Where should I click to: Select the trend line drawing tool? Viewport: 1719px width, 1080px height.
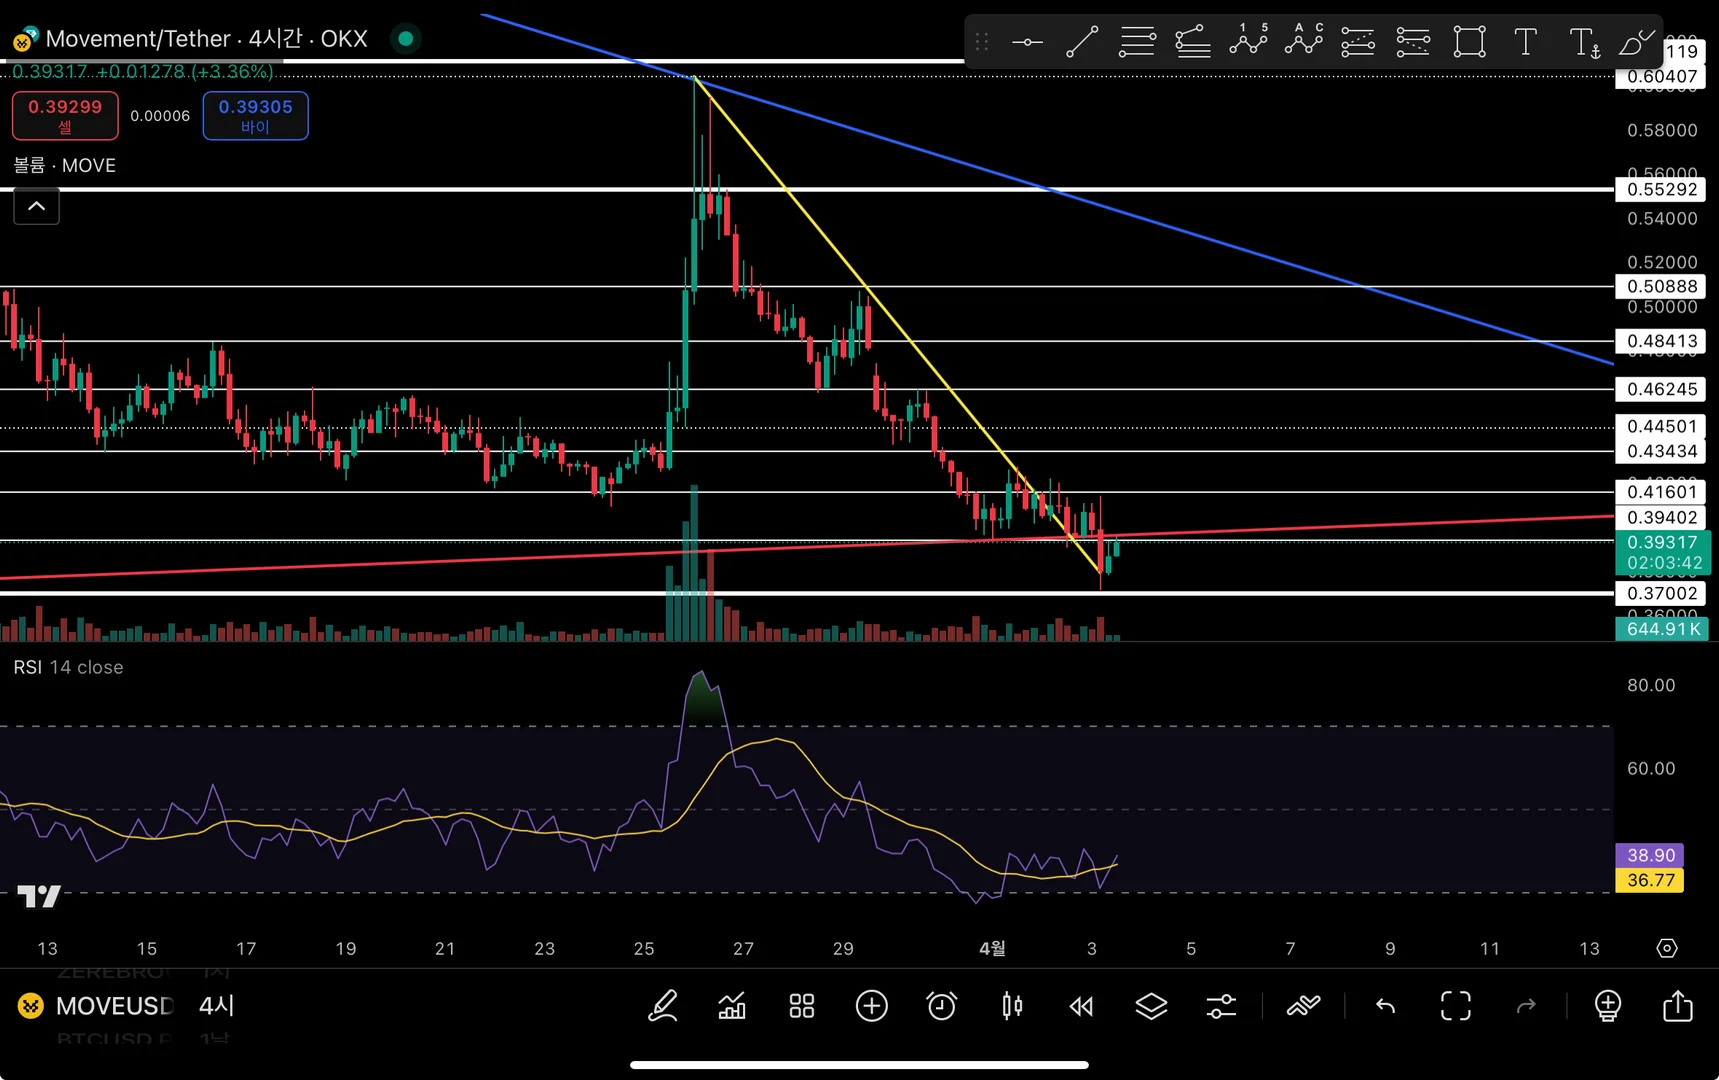pyautogui.click(x=1082, y=42)
